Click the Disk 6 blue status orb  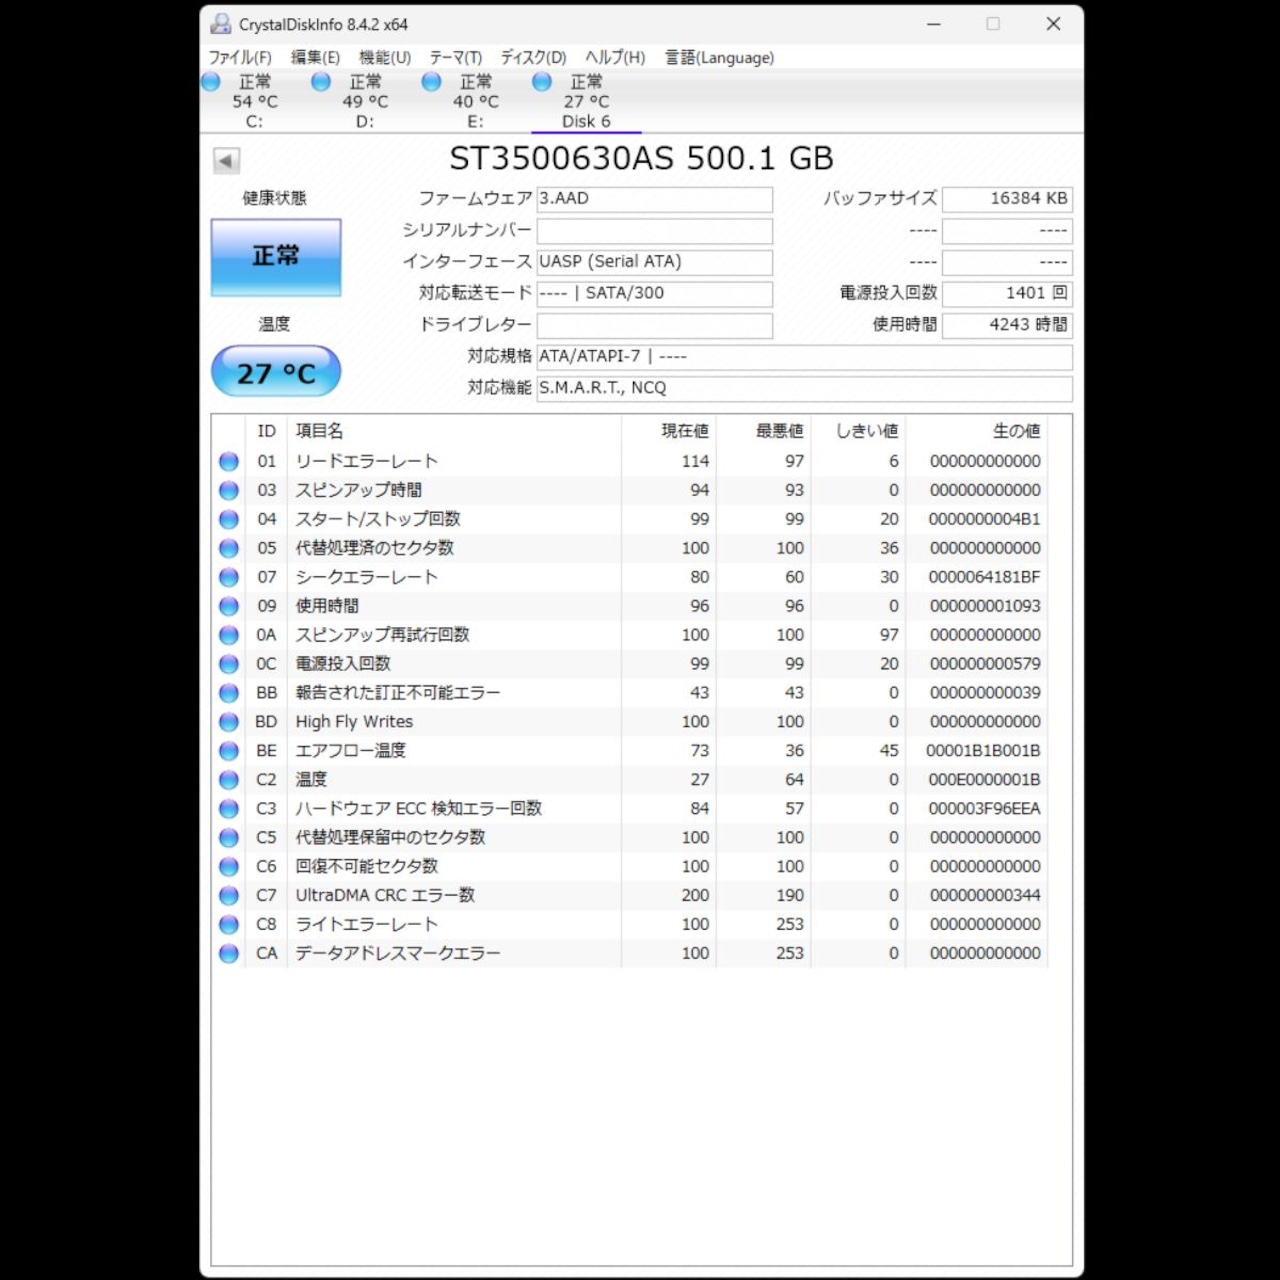pyautogui.click(x=542, y=82)
